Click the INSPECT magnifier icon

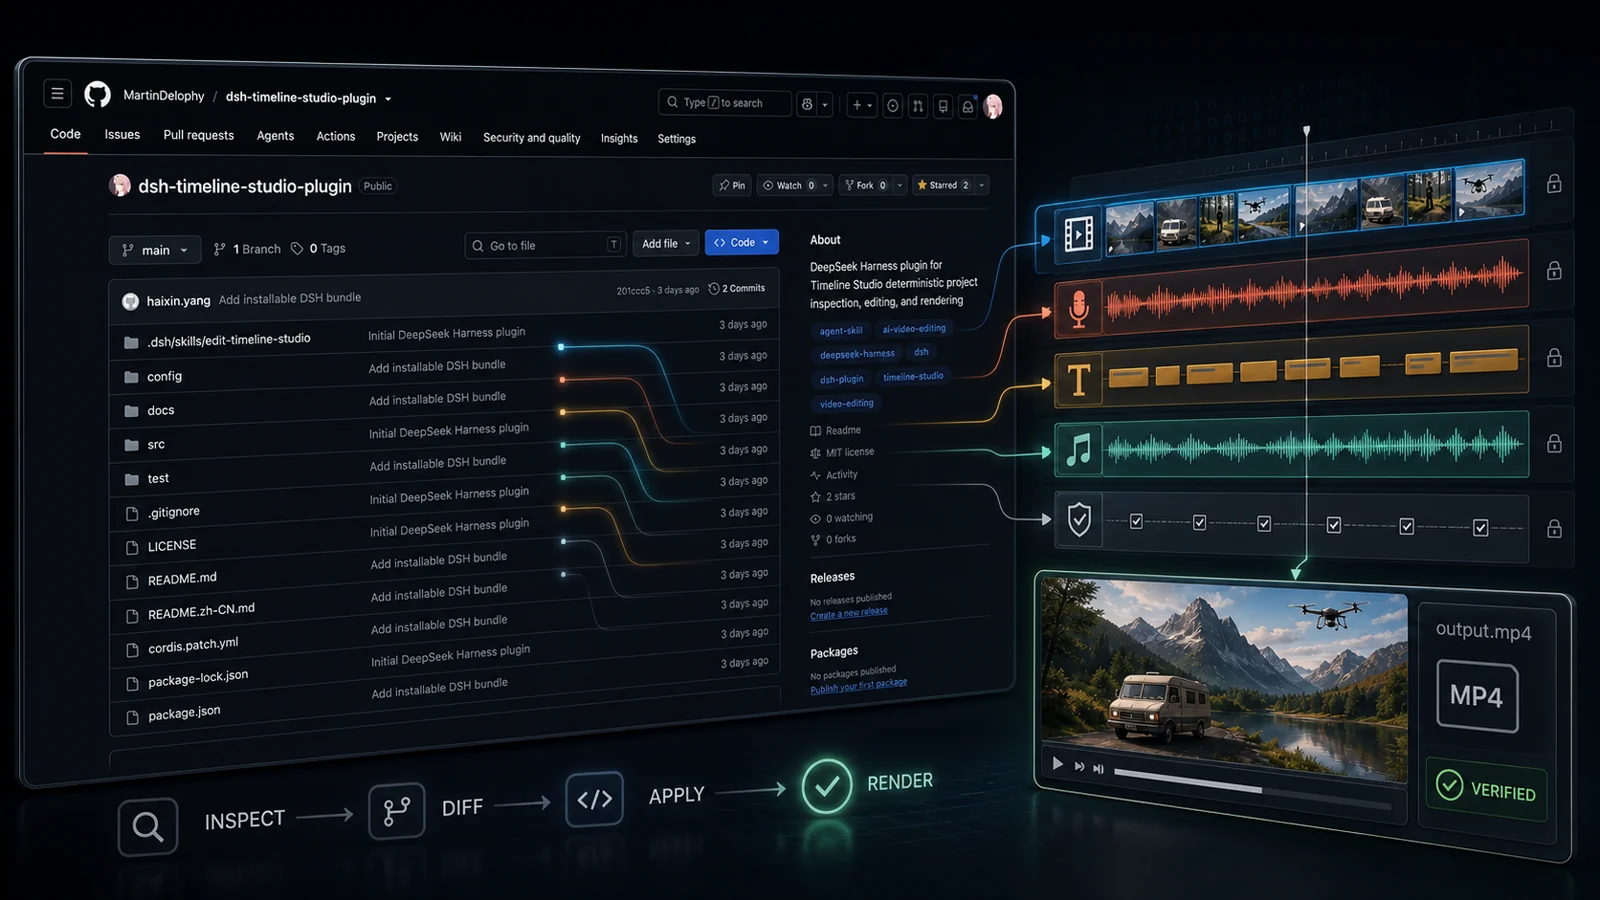coord(148,827)
